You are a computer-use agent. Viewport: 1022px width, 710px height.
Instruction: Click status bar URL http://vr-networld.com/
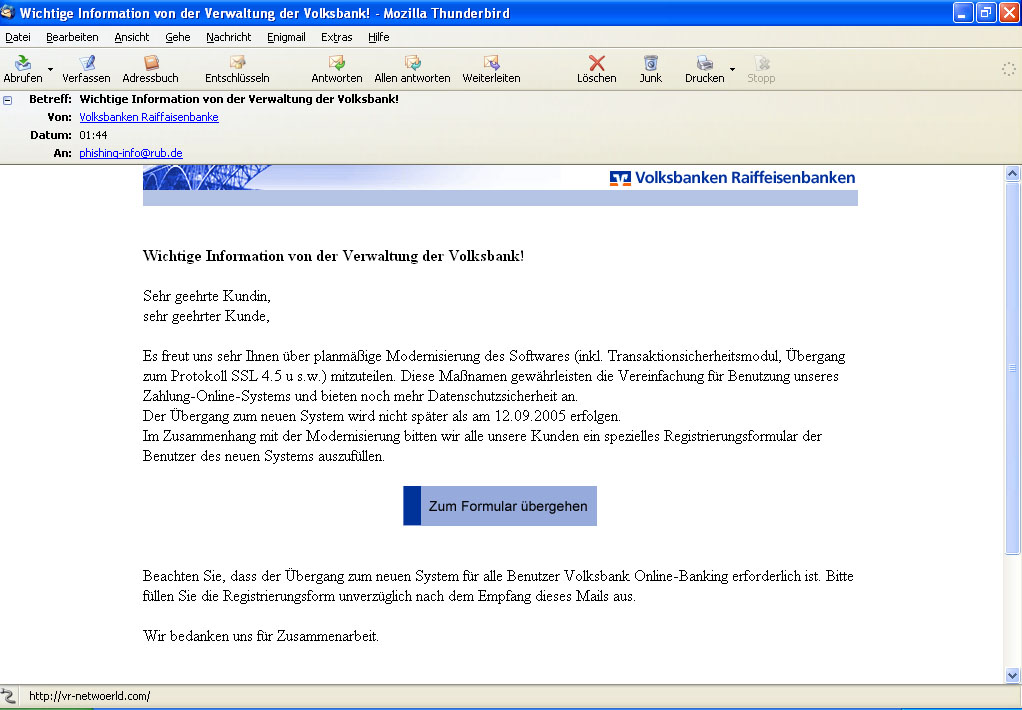[x=89, y=696]
